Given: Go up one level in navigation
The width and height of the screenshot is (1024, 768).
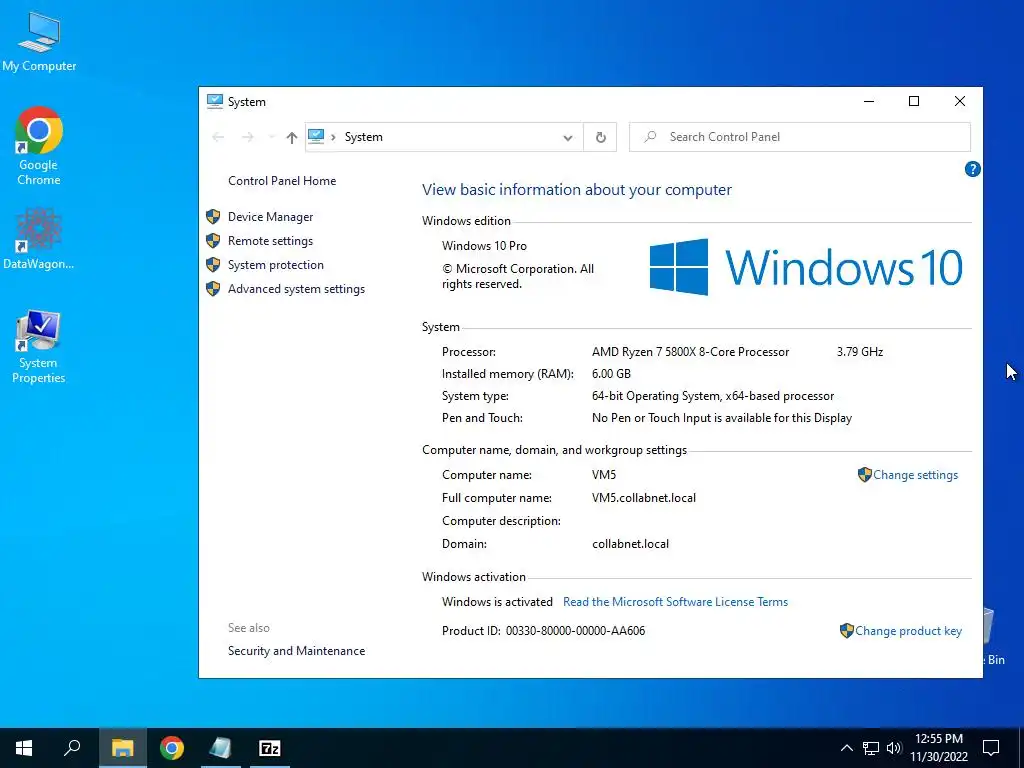Looking at the screenshot, I should click(292, 137).
